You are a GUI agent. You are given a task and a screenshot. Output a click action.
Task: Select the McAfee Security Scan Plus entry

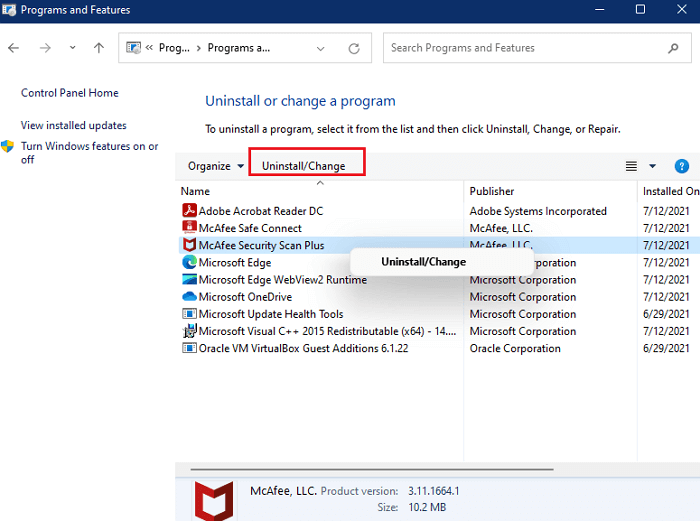(x=261, y=245)
